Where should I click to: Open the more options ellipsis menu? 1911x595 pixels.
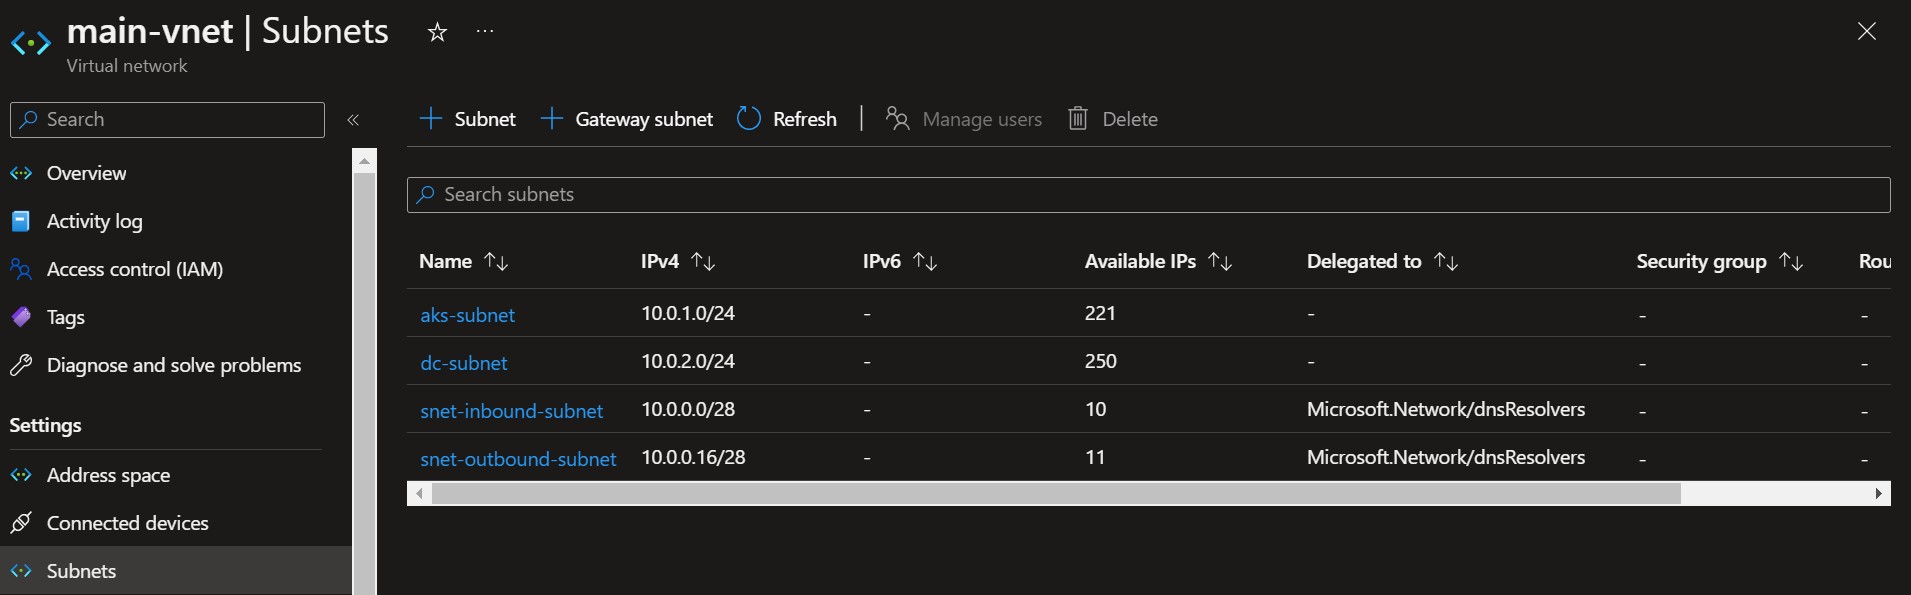(x=485, y=32)
